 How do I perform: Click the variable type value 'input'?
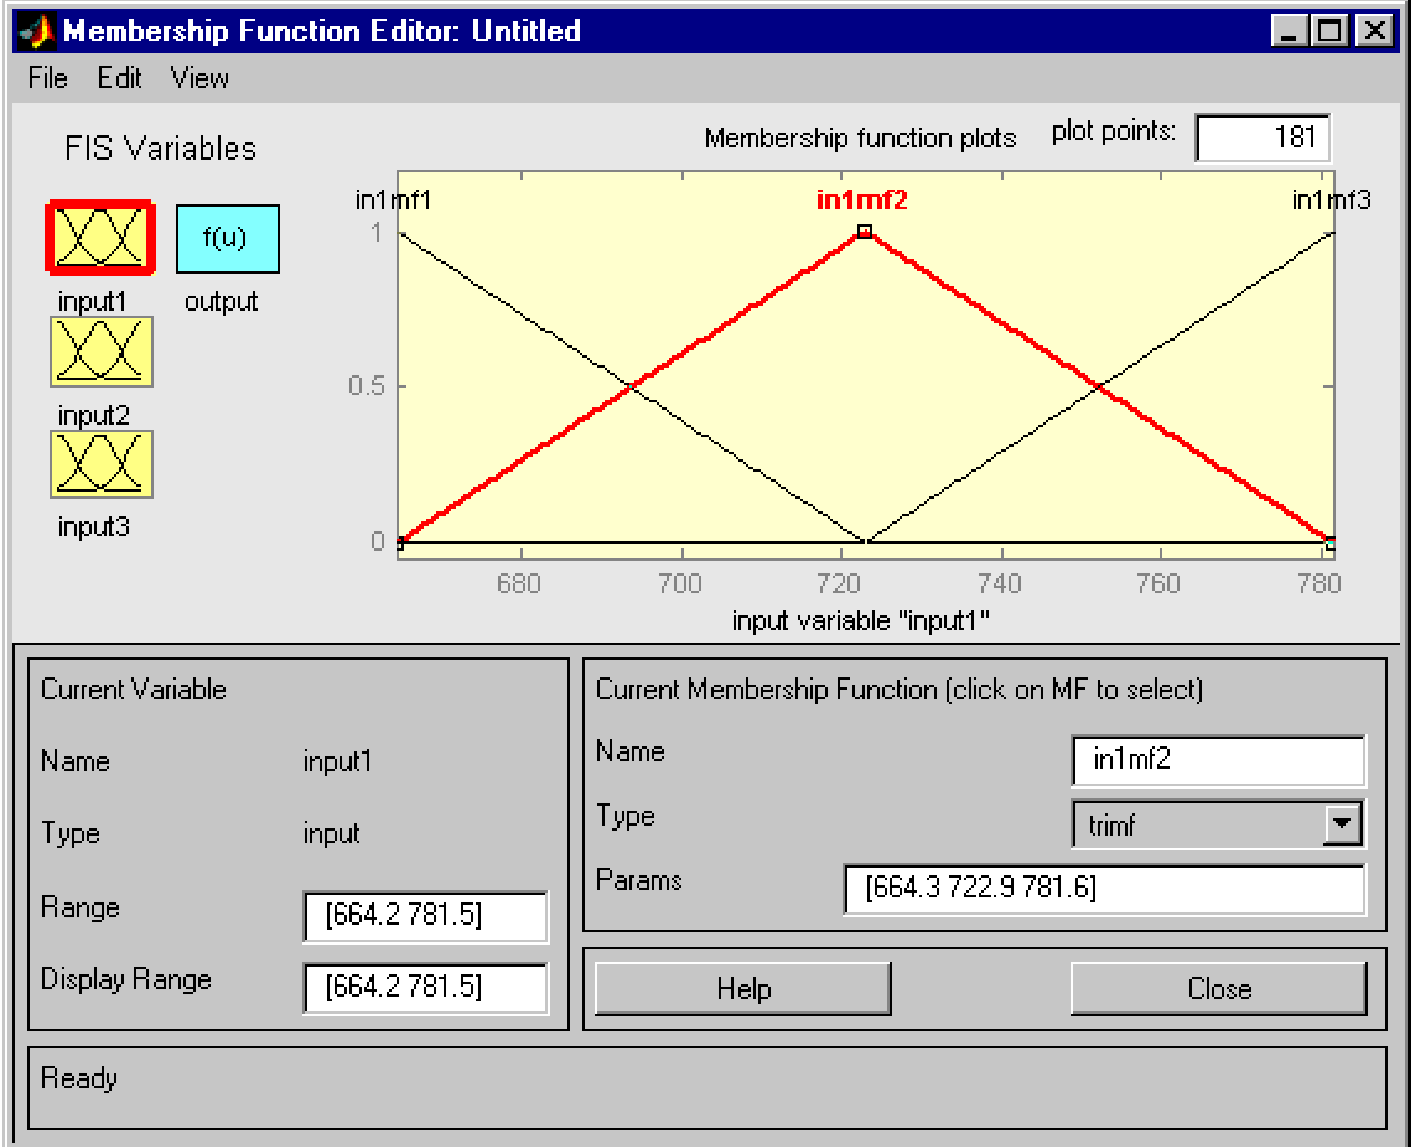coord(331,833)
